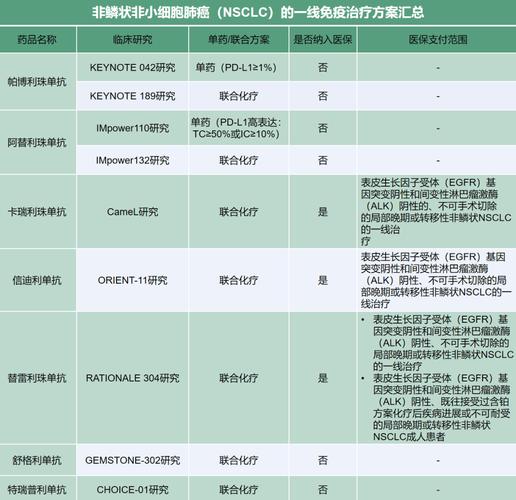This screenshot has height=500, width=516.
Task: Click 联合化疗 in the ORIENT-11 row
Action: click(239, 280)
